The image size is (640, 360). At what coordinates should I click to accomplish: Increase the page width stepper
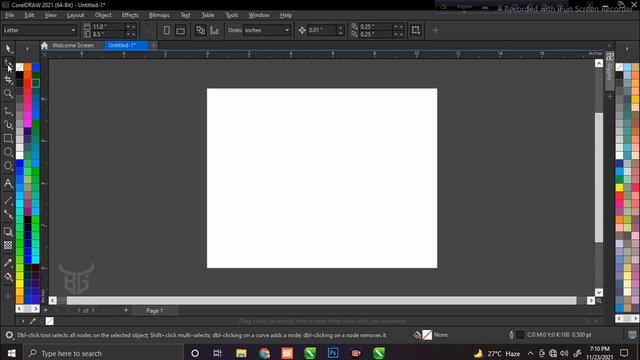click(x=128, y=27)
